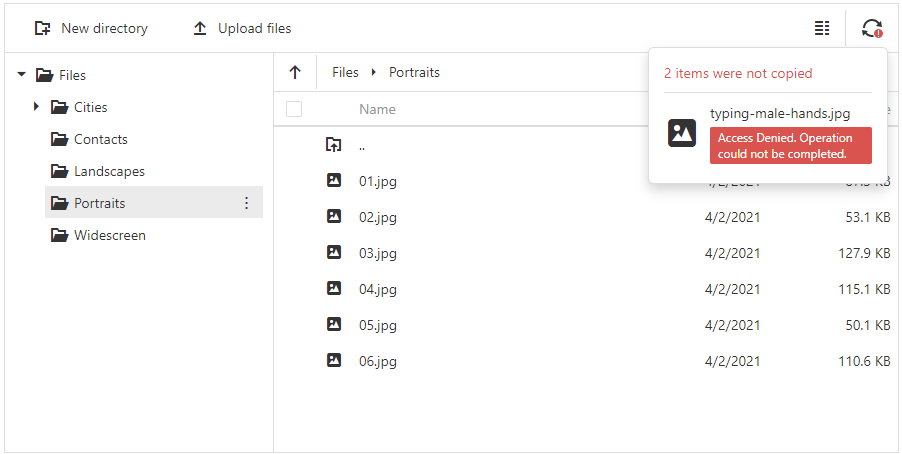
Task: Click the refresh icon with error badge
Action: [872, 29]
